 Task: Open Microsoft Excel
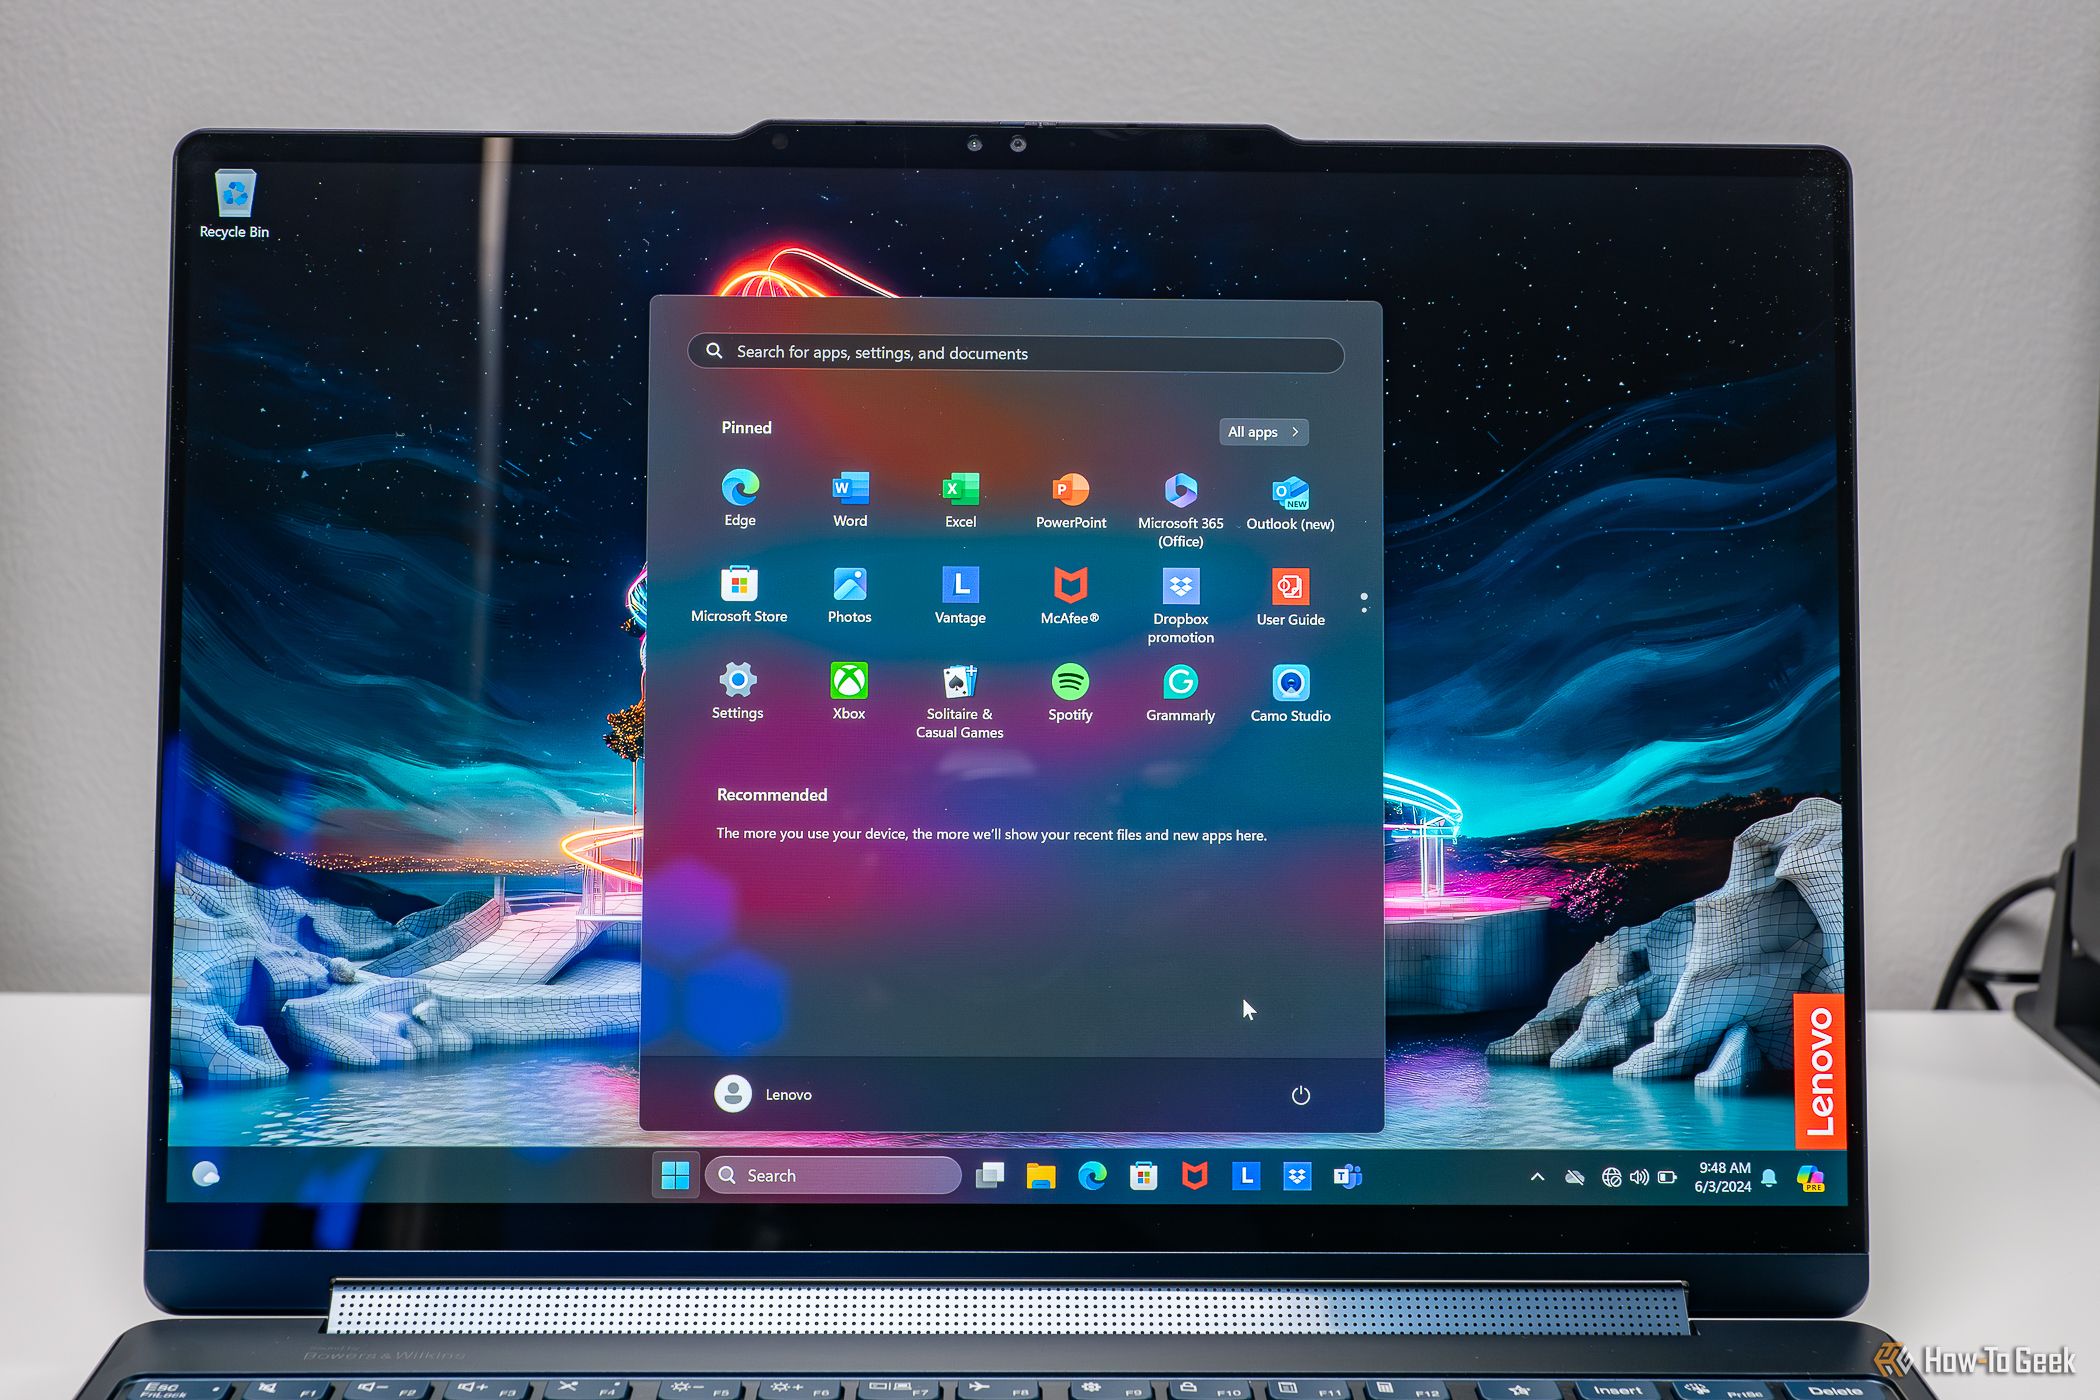(958, 491)
